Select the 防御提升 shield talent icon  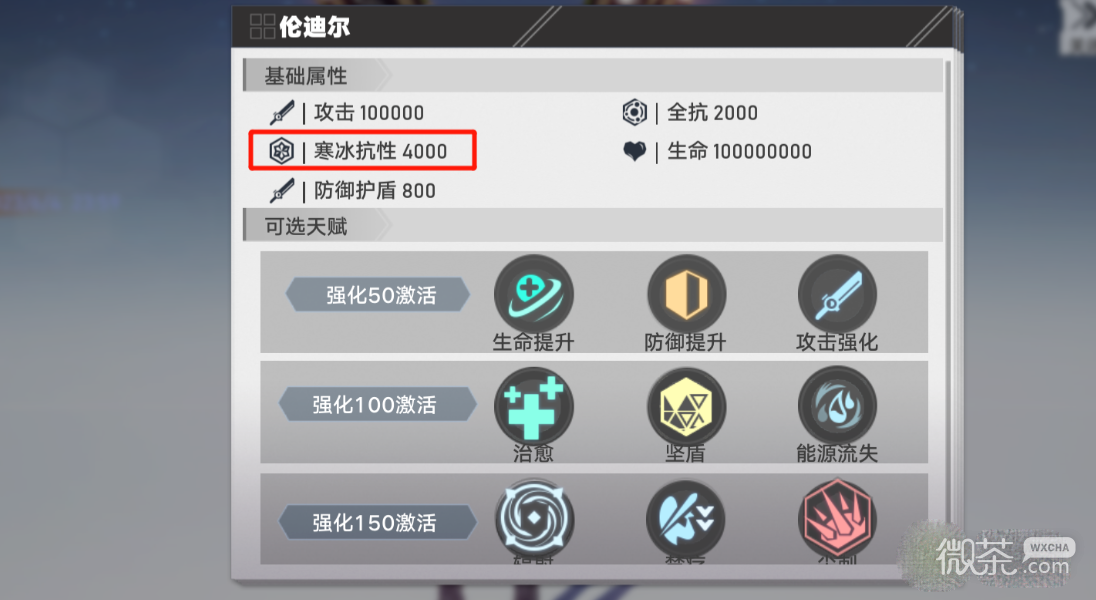[x=686, y=294]
